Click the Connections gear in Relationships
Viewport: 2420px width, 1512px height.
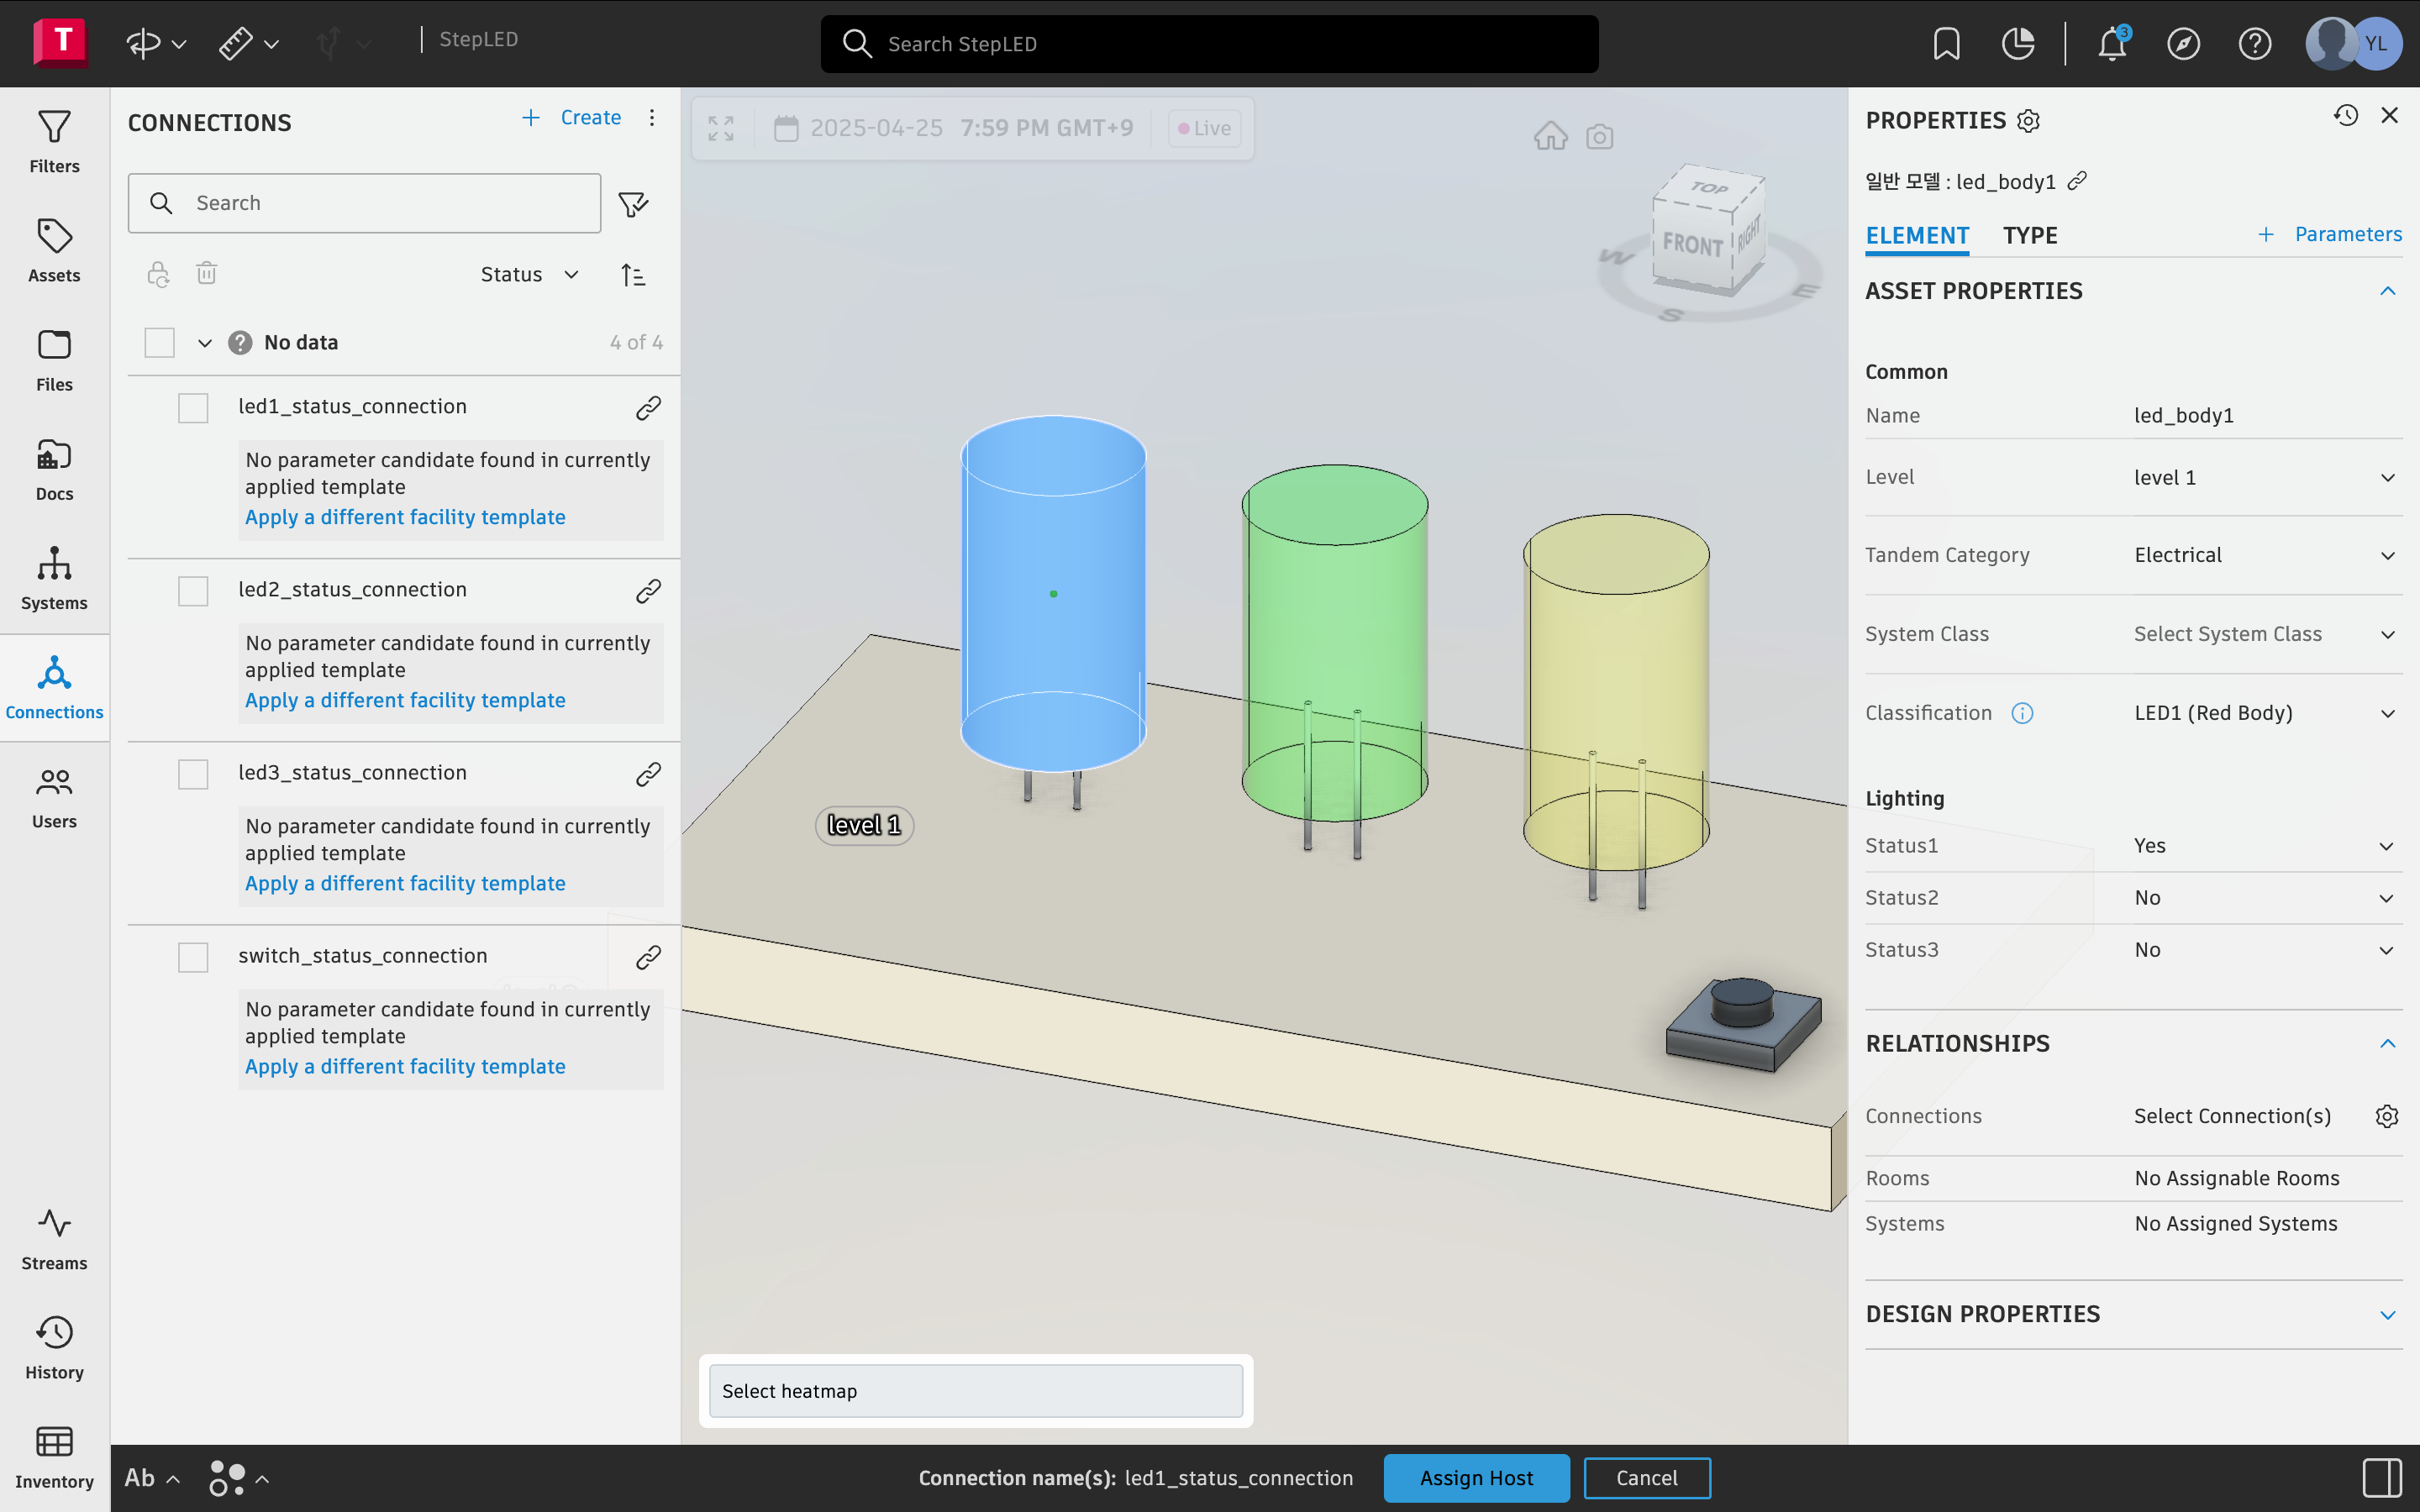2386,1116
